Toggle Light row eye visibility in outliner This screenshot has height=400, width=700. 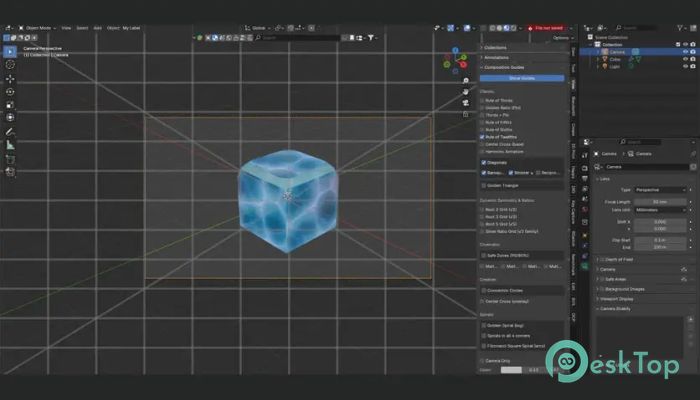pyautogui.click(x=685, y=66)
